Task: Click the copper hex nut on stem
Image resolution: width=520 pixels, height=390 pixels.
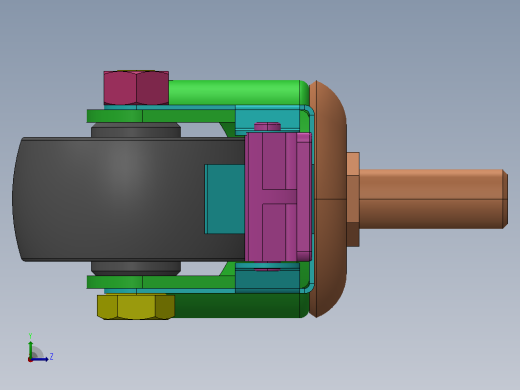Action: 353,199
